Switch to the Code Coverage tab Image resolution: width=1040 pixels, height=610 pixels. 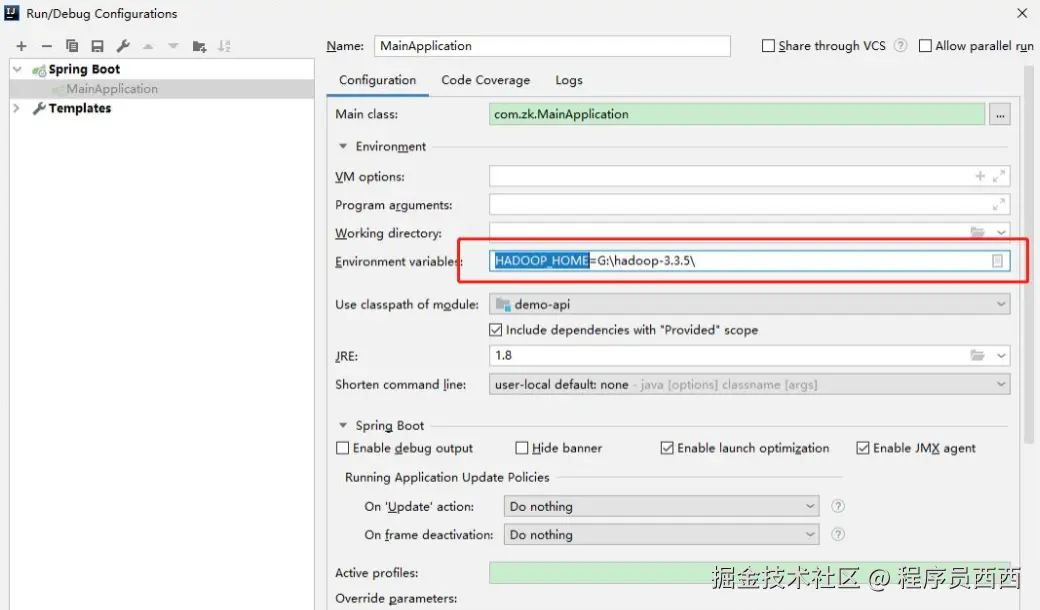486,80
